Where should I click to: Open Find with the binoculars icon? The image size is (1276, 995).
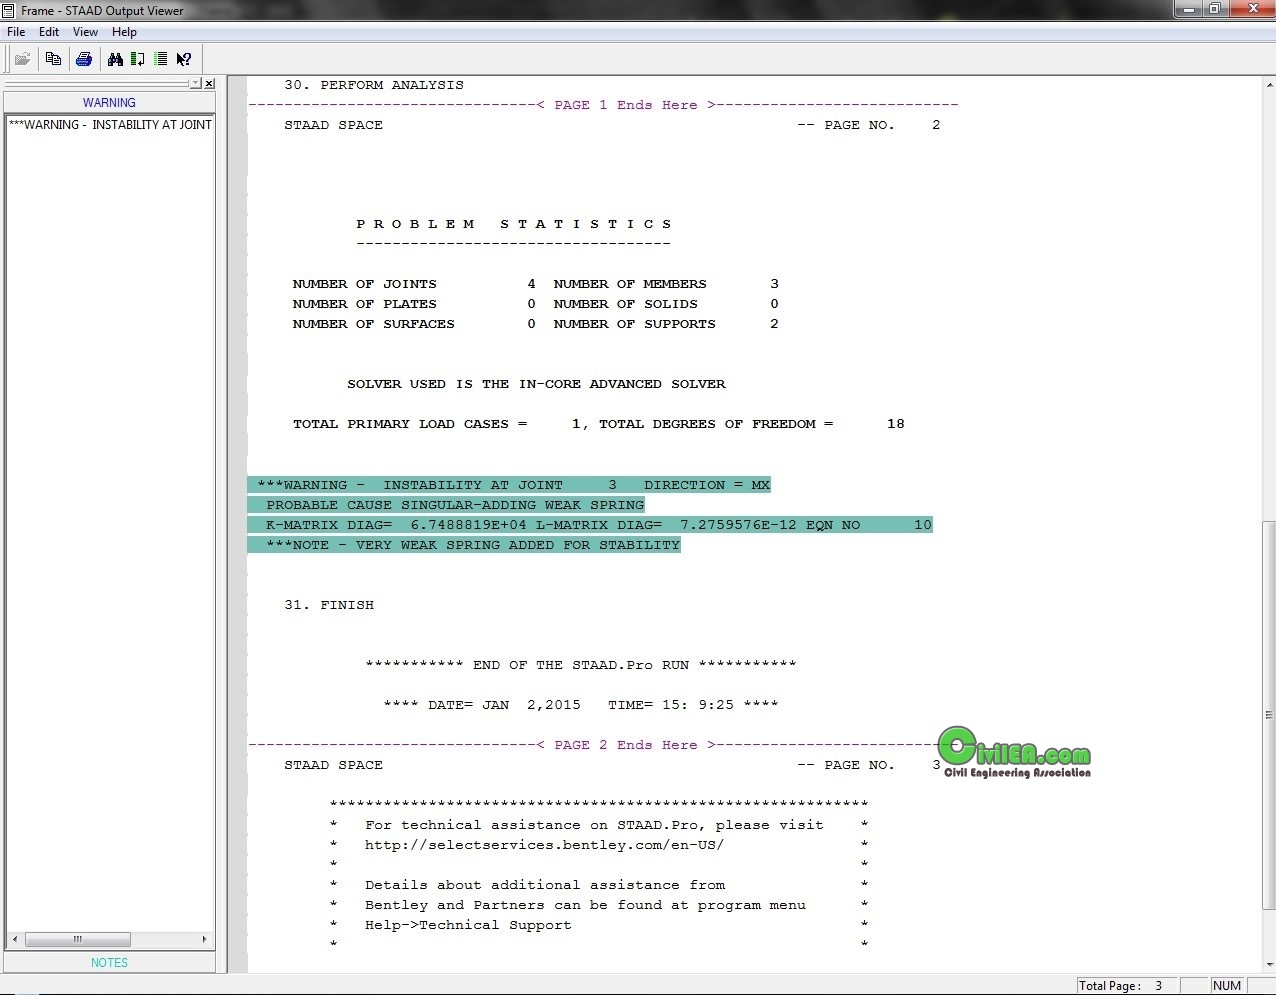pyautogui.click(x=115, y=59)
